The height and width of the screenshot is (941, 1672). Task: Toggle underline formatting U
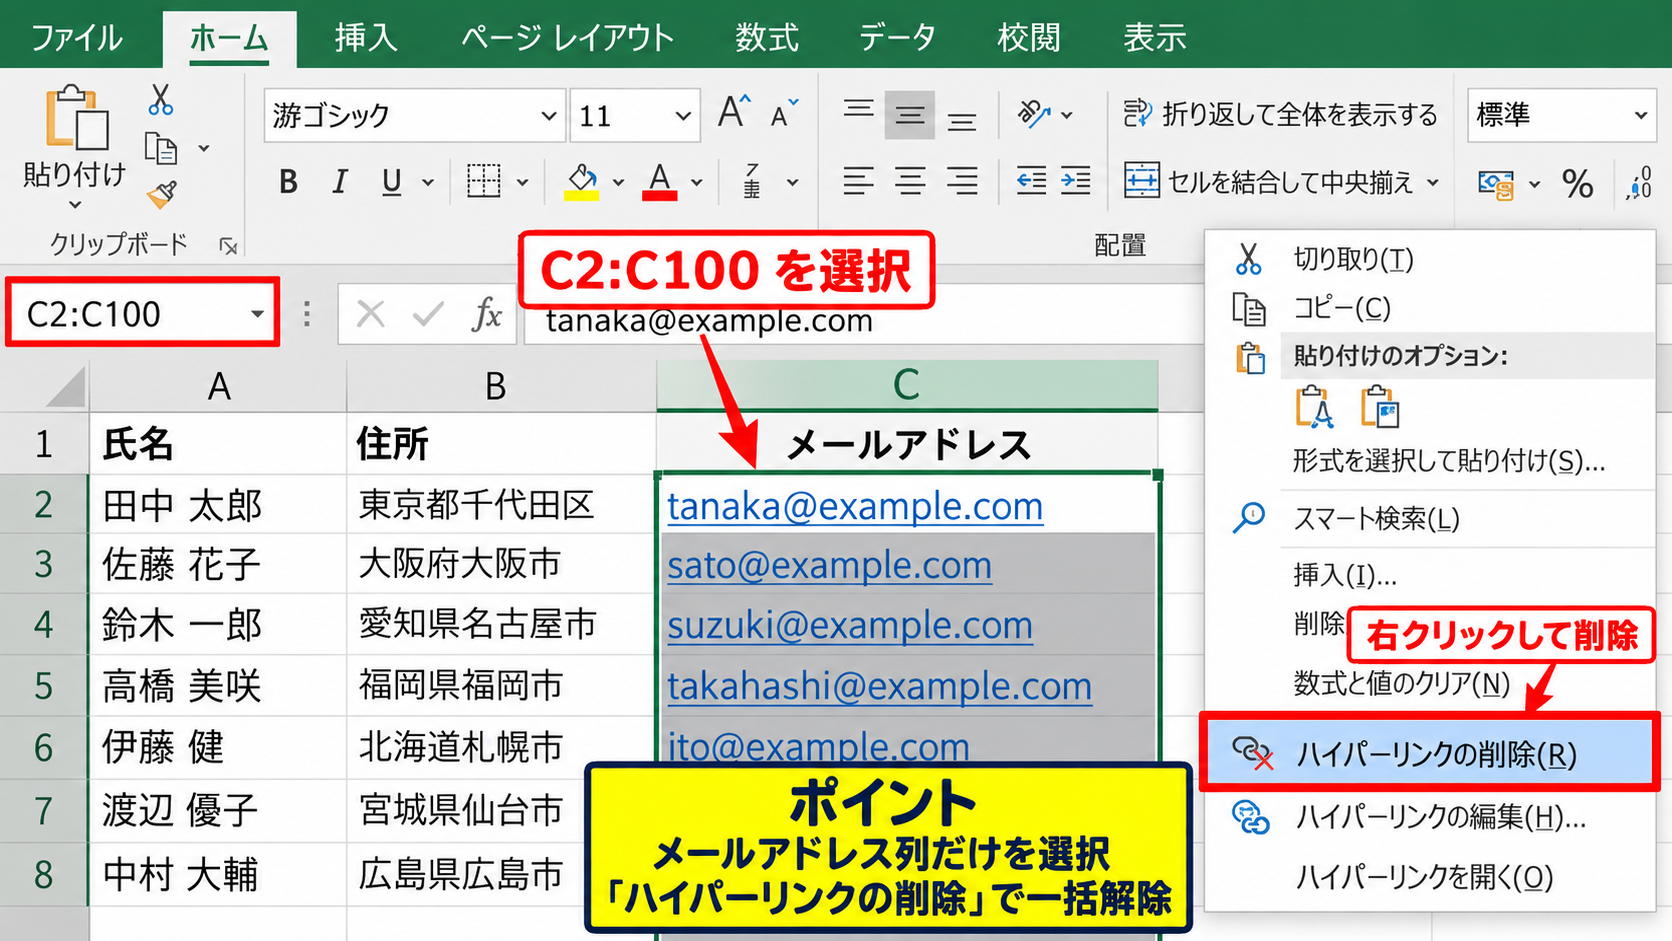click(392, 181)
